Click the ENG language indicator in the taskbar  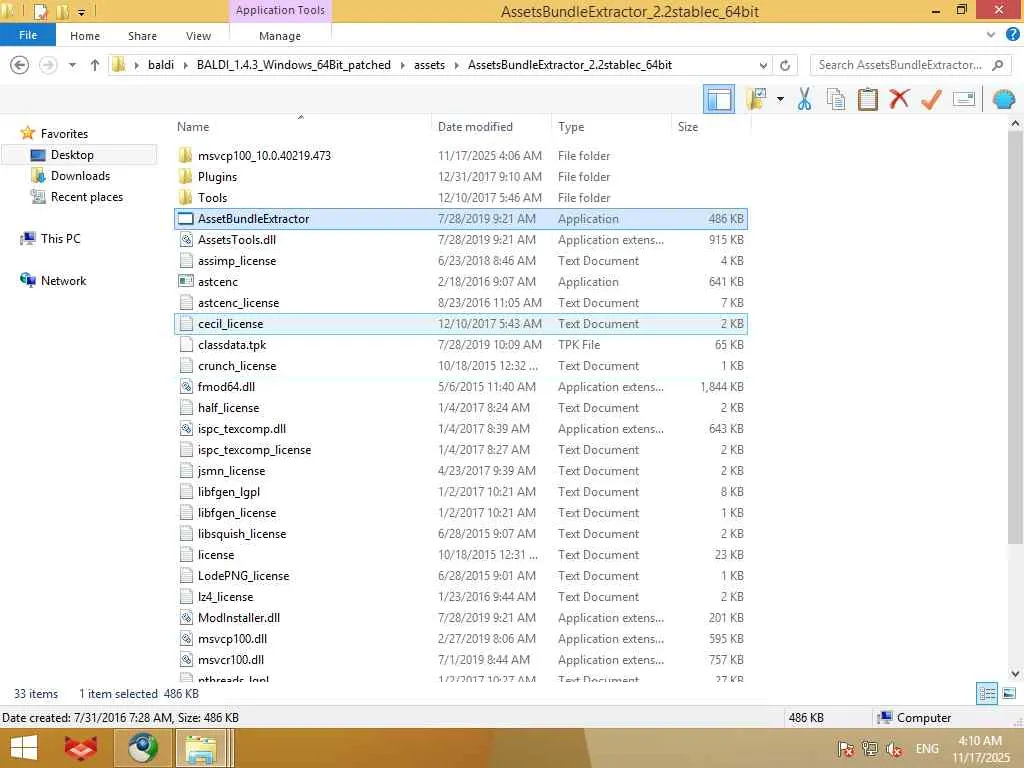927,748
